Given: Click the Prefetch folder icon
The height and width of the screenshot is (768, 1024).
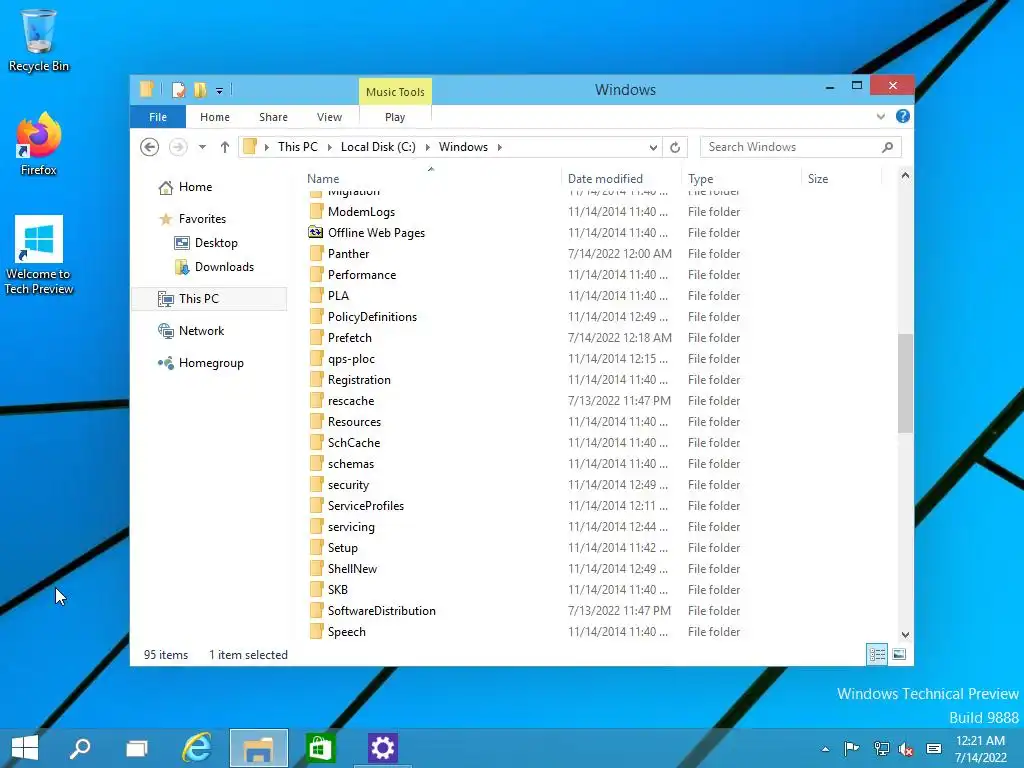Looking at the screenshot, I should click(x=316, y=338).
